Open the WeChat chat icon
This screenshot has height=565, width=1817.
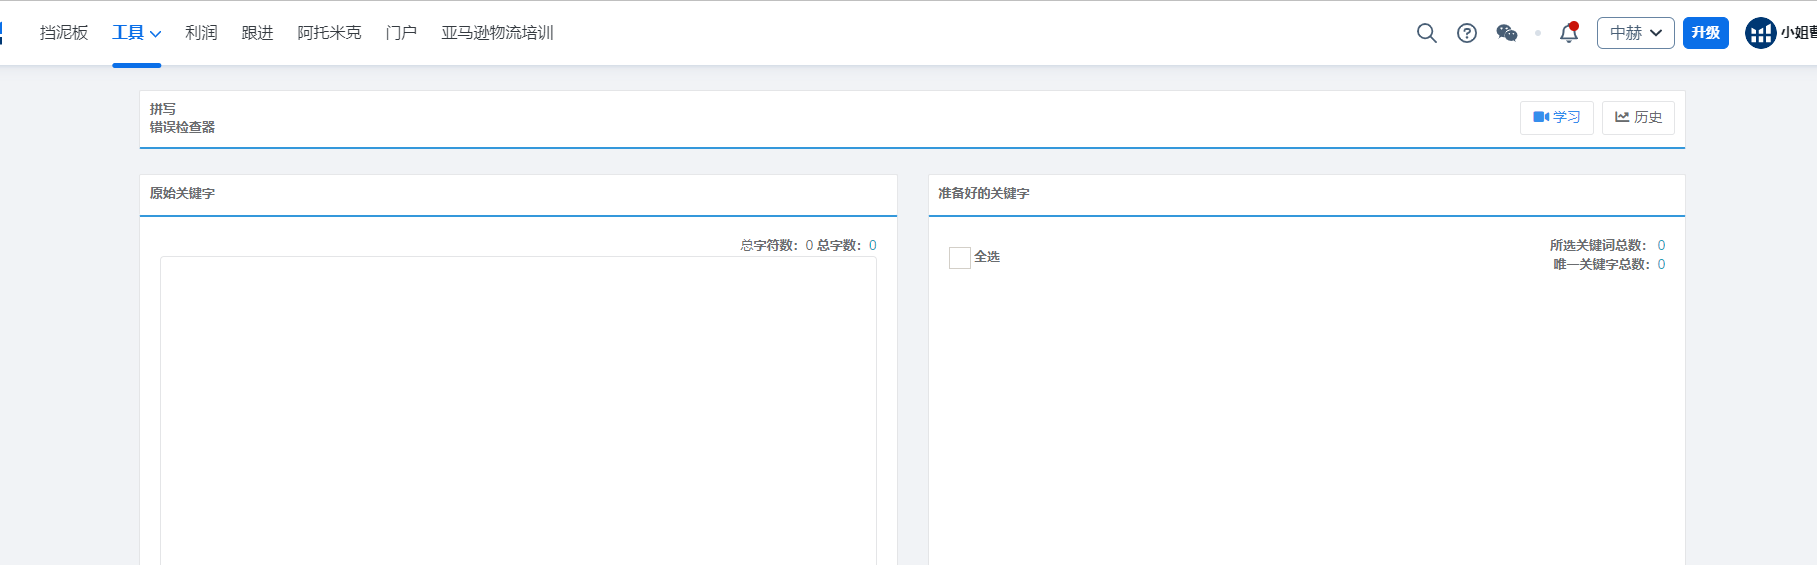(x=1506, y=33)
